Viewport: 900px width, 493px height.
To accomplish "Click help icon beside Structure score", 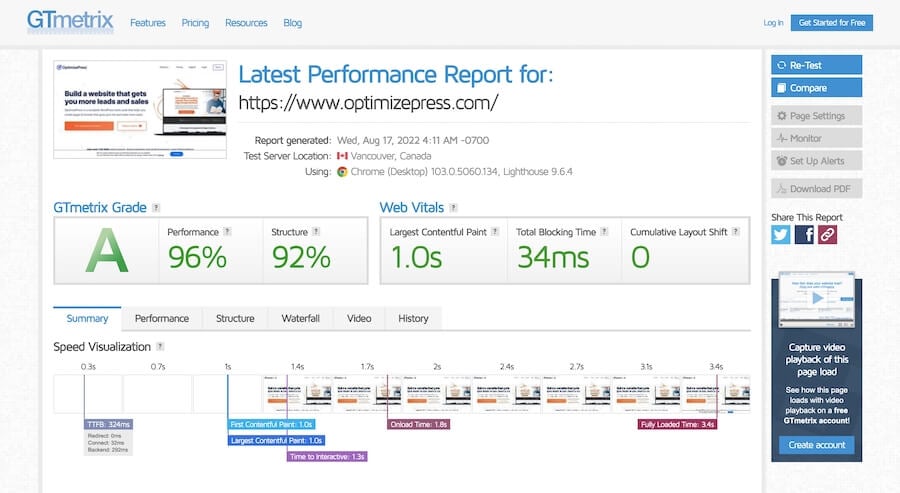I will tap(316, 232).
